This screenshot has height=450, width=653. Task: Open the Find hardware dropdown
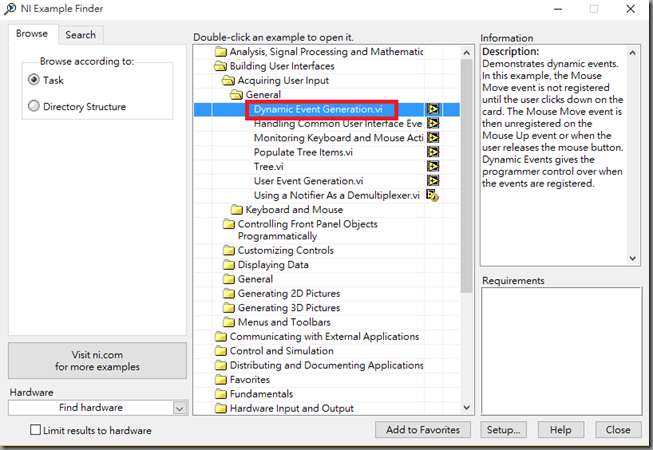(x=179, y=408)
